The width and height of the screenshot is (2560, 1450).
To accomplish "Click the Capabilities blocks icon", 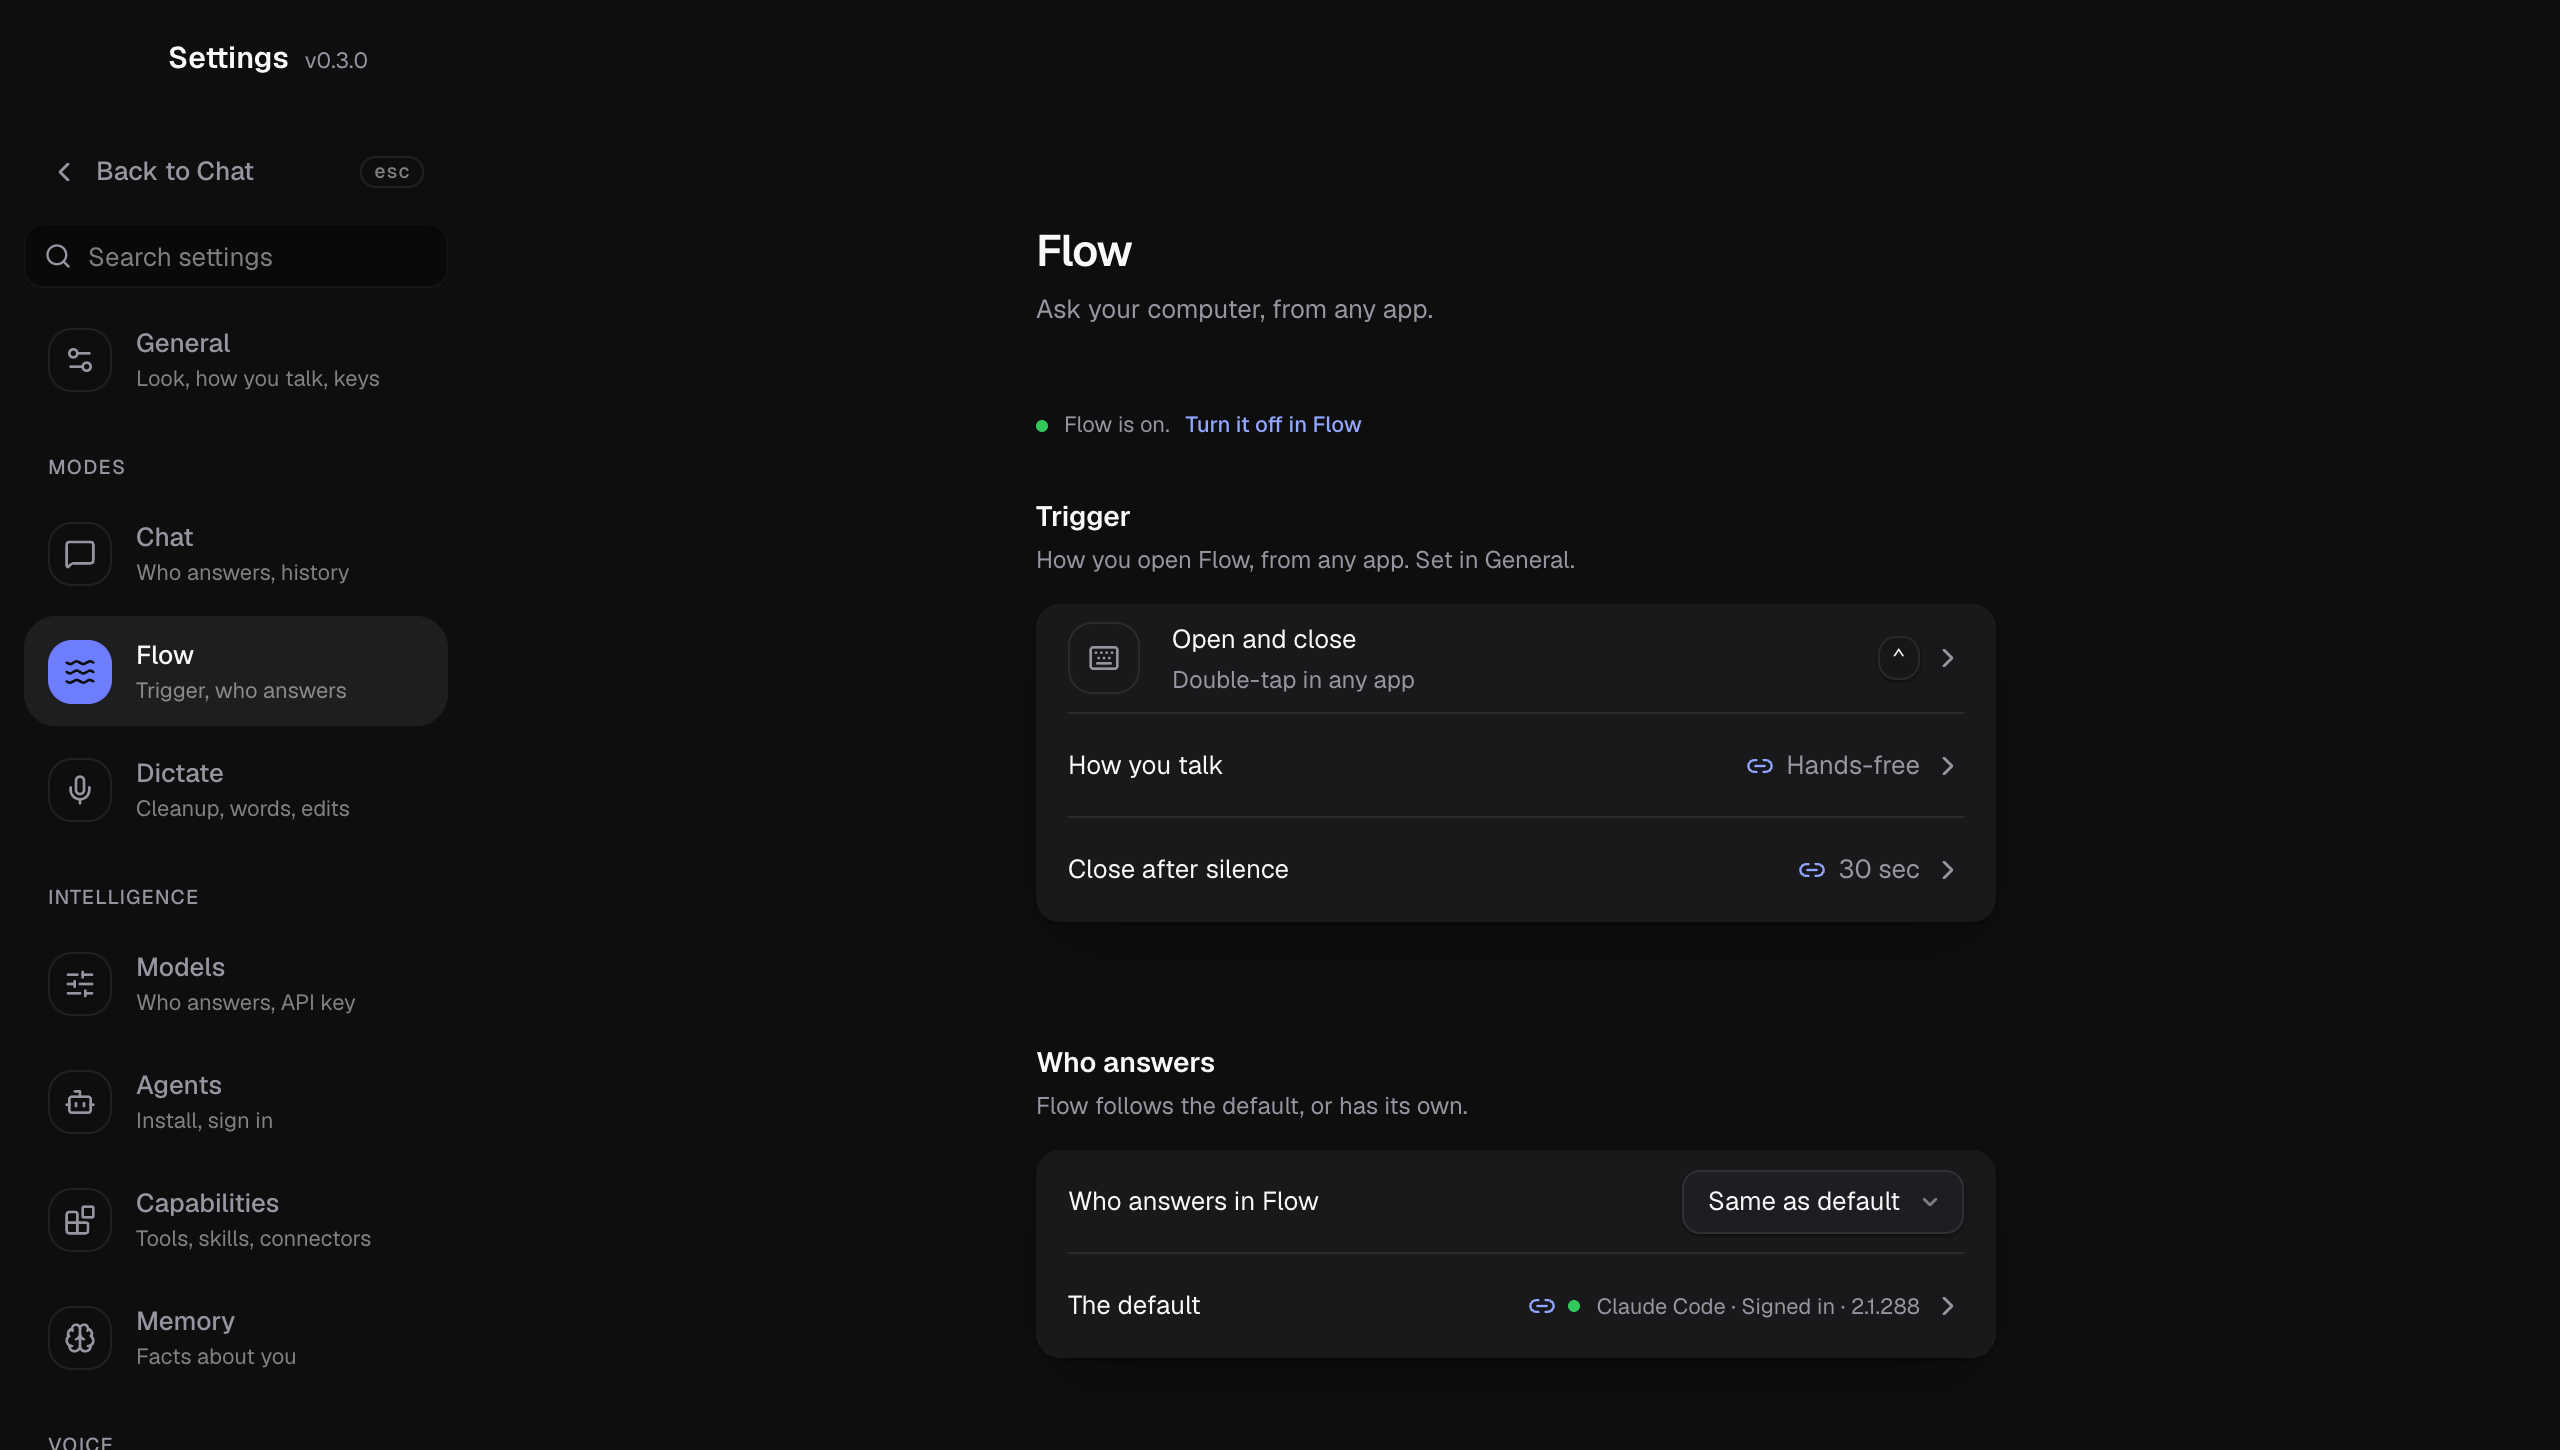I will [80, 1220].
